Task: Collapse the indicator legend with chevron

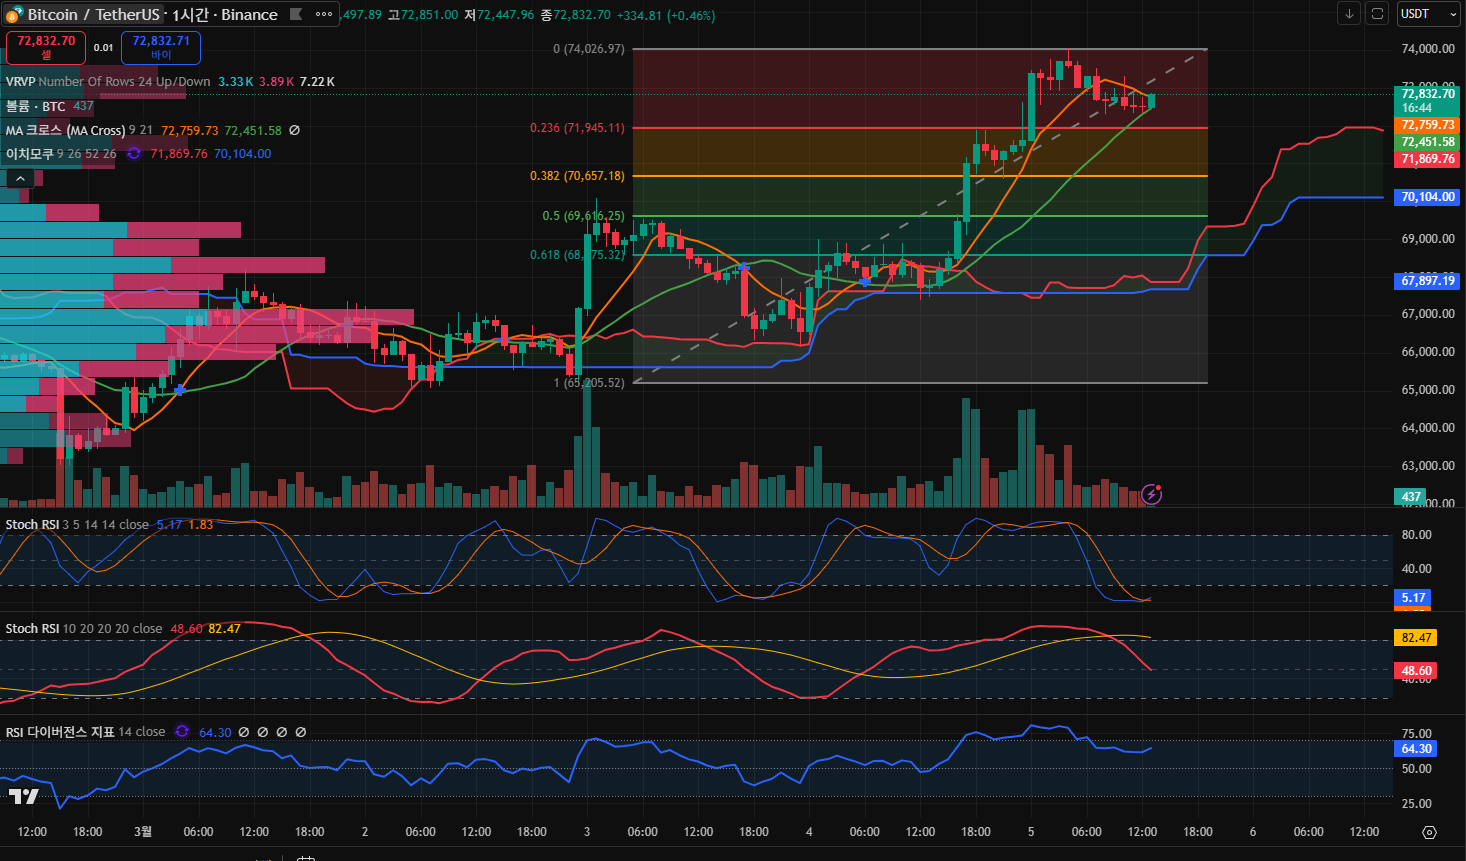Action: 20,179
